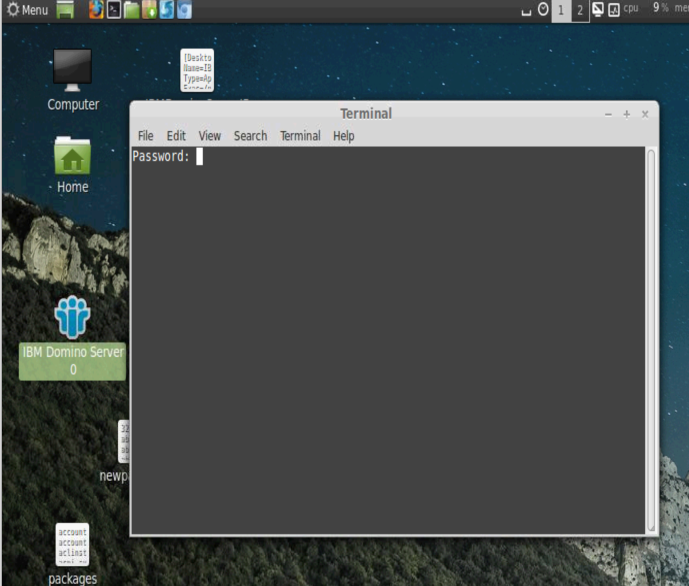Click the Terminal vertical scrollbar

point(651,340)
